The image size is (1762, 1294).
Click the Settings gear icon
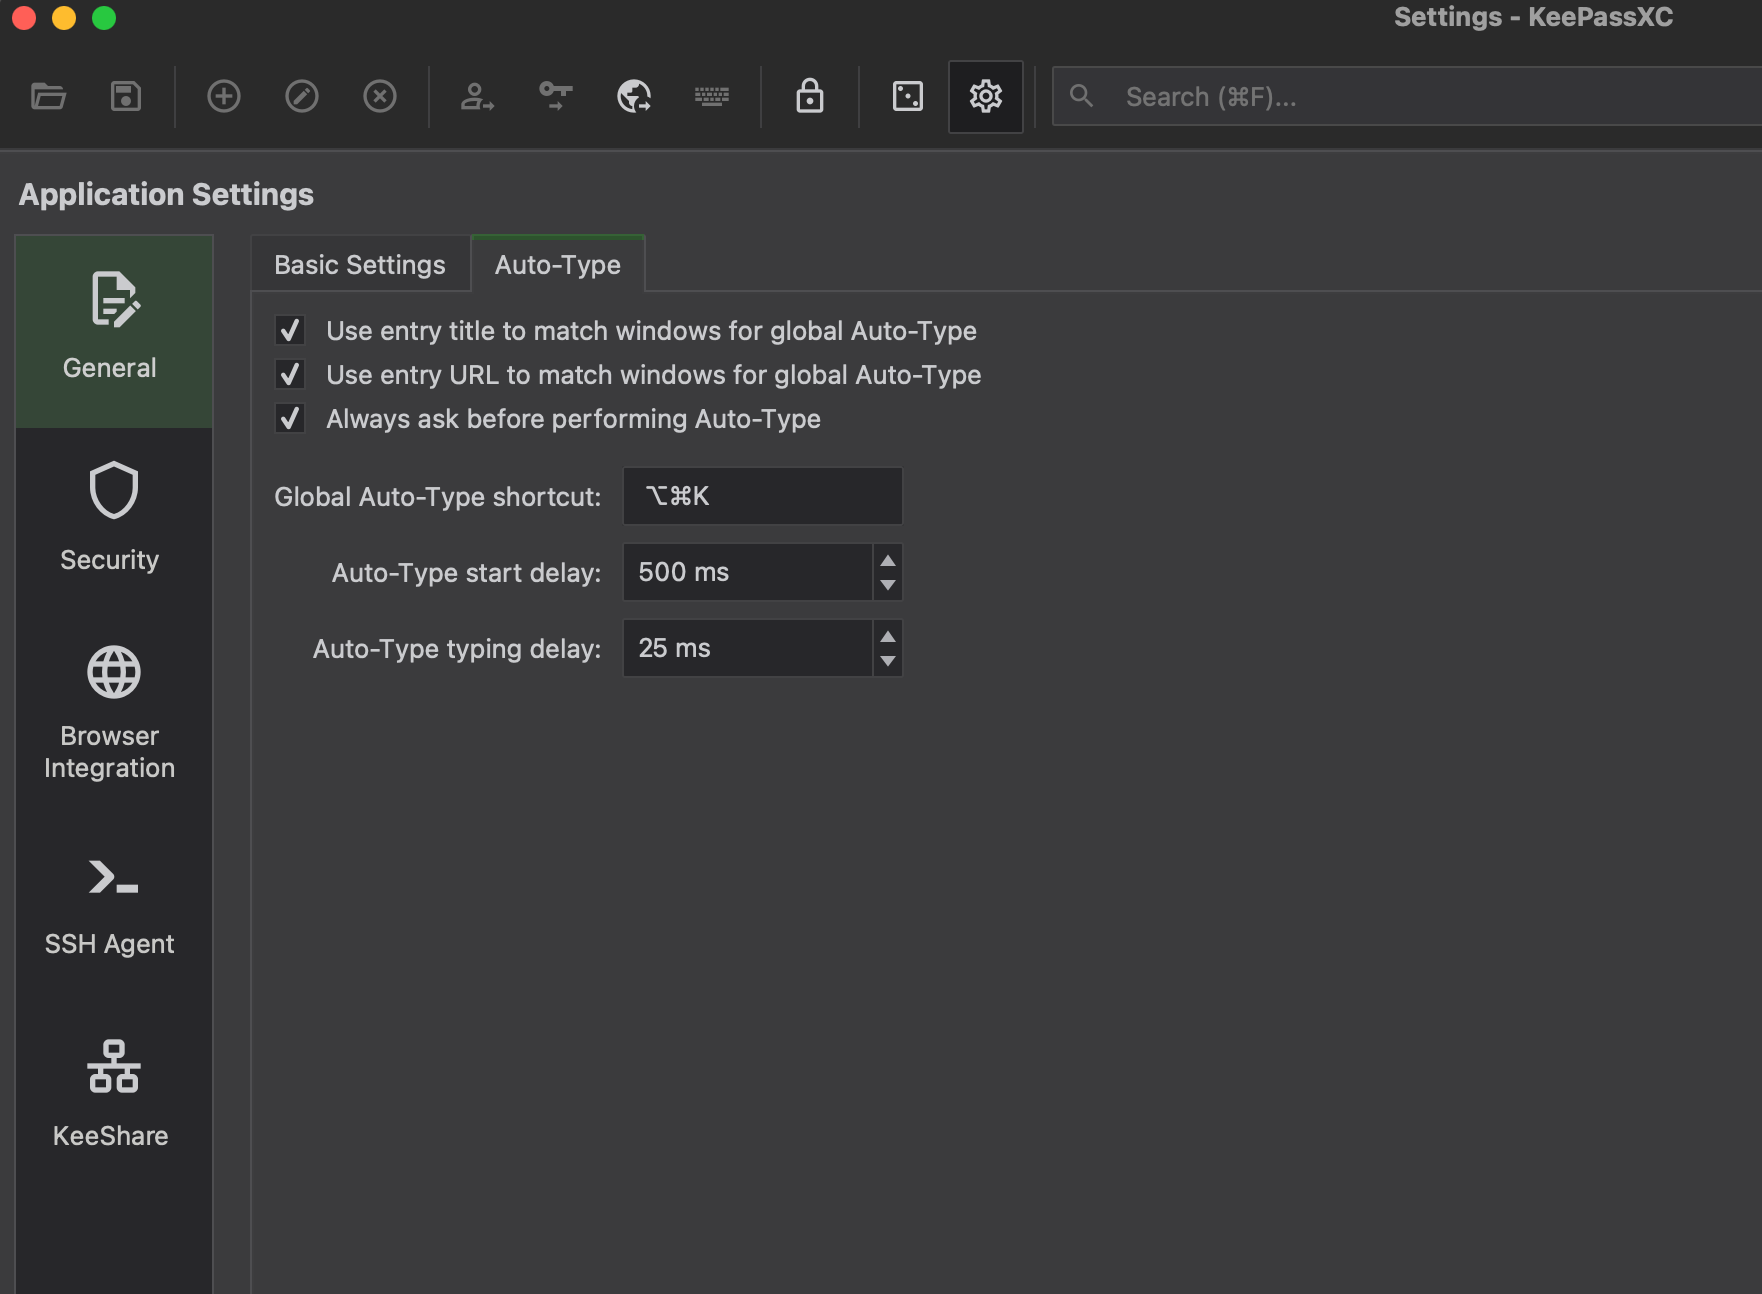(x=985, y=96)
